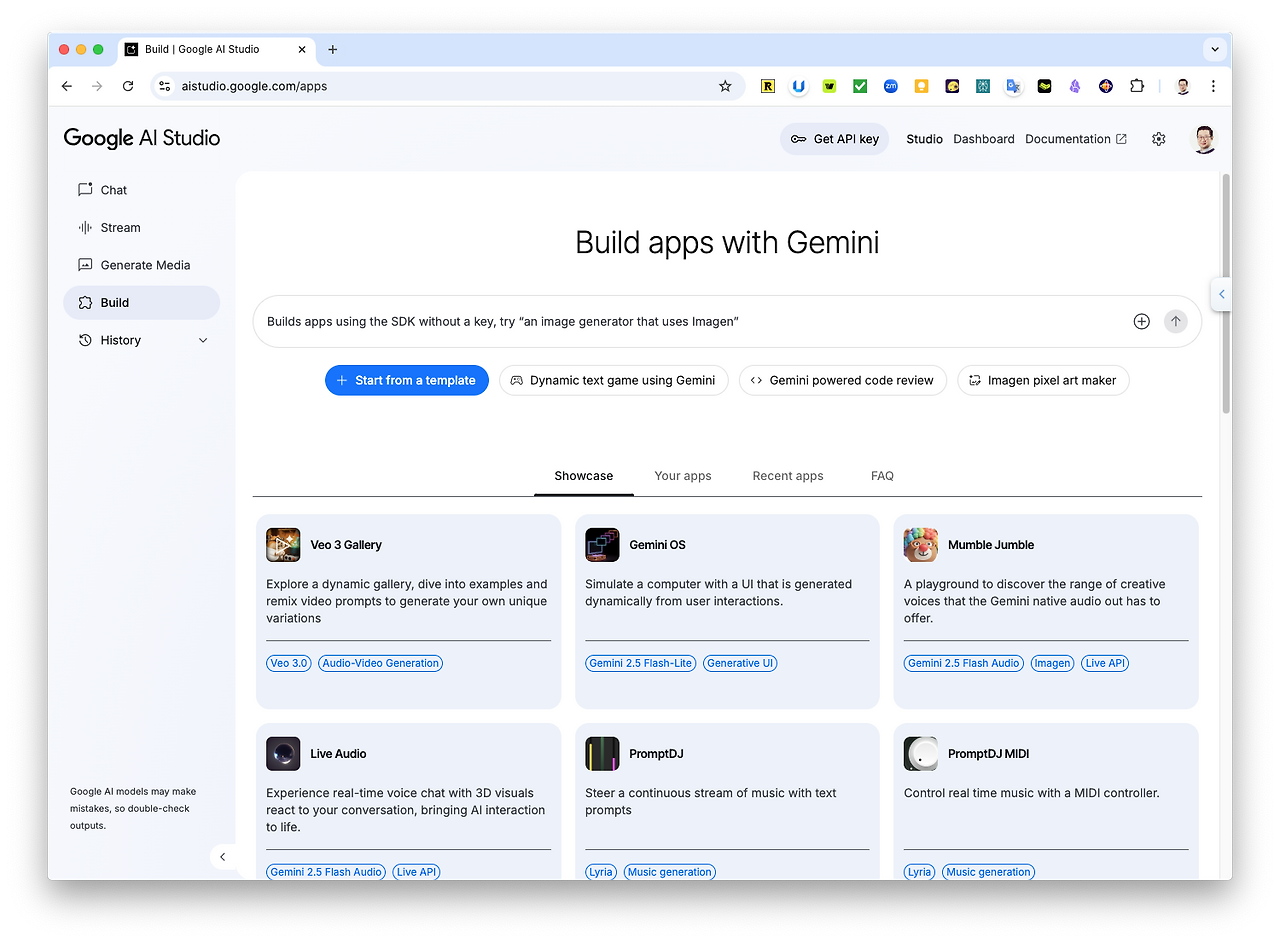Open the PromptDJ MIDI app card
This screenshot has width=1280, height=943.
[1046, 802]
